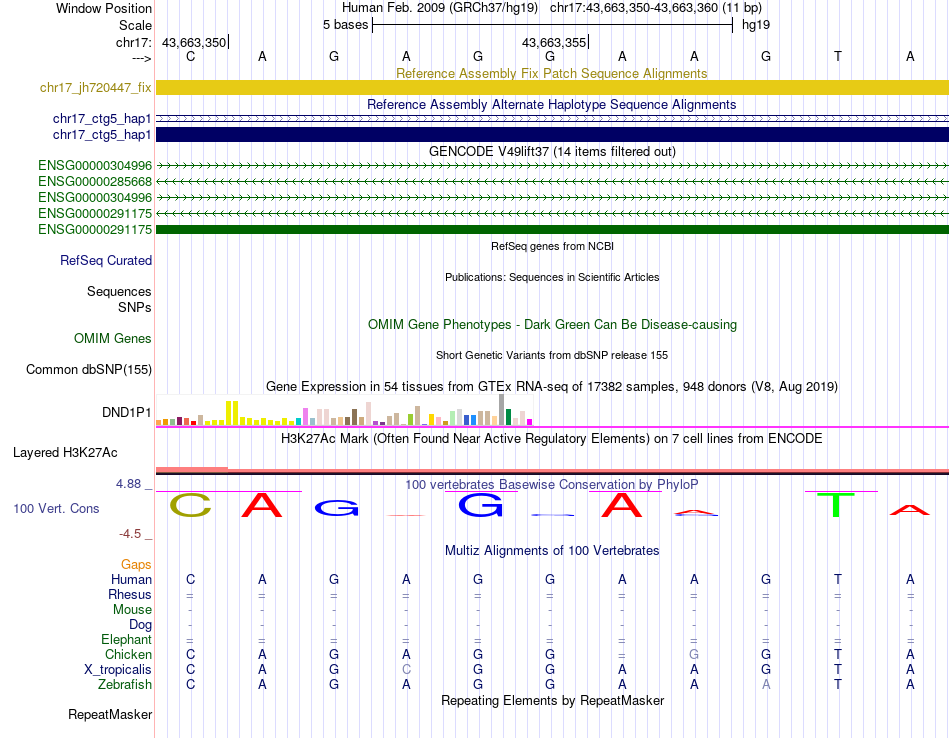The height and width of the screenshot is (738, 950).
Task: Click the solid dark green ENSG00000291175 exon bar
Action: [552, 229]
